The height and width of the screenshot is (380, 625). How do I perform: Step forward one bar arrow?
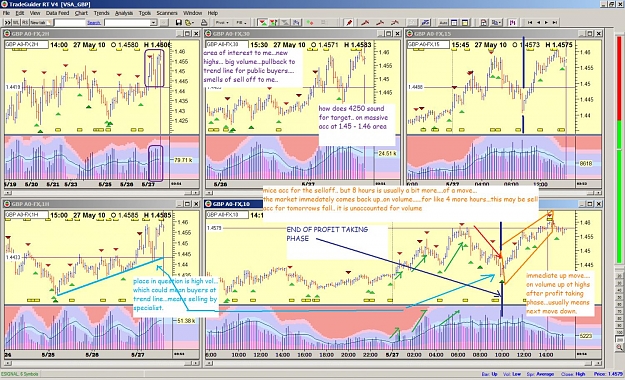tap(546, 23)
